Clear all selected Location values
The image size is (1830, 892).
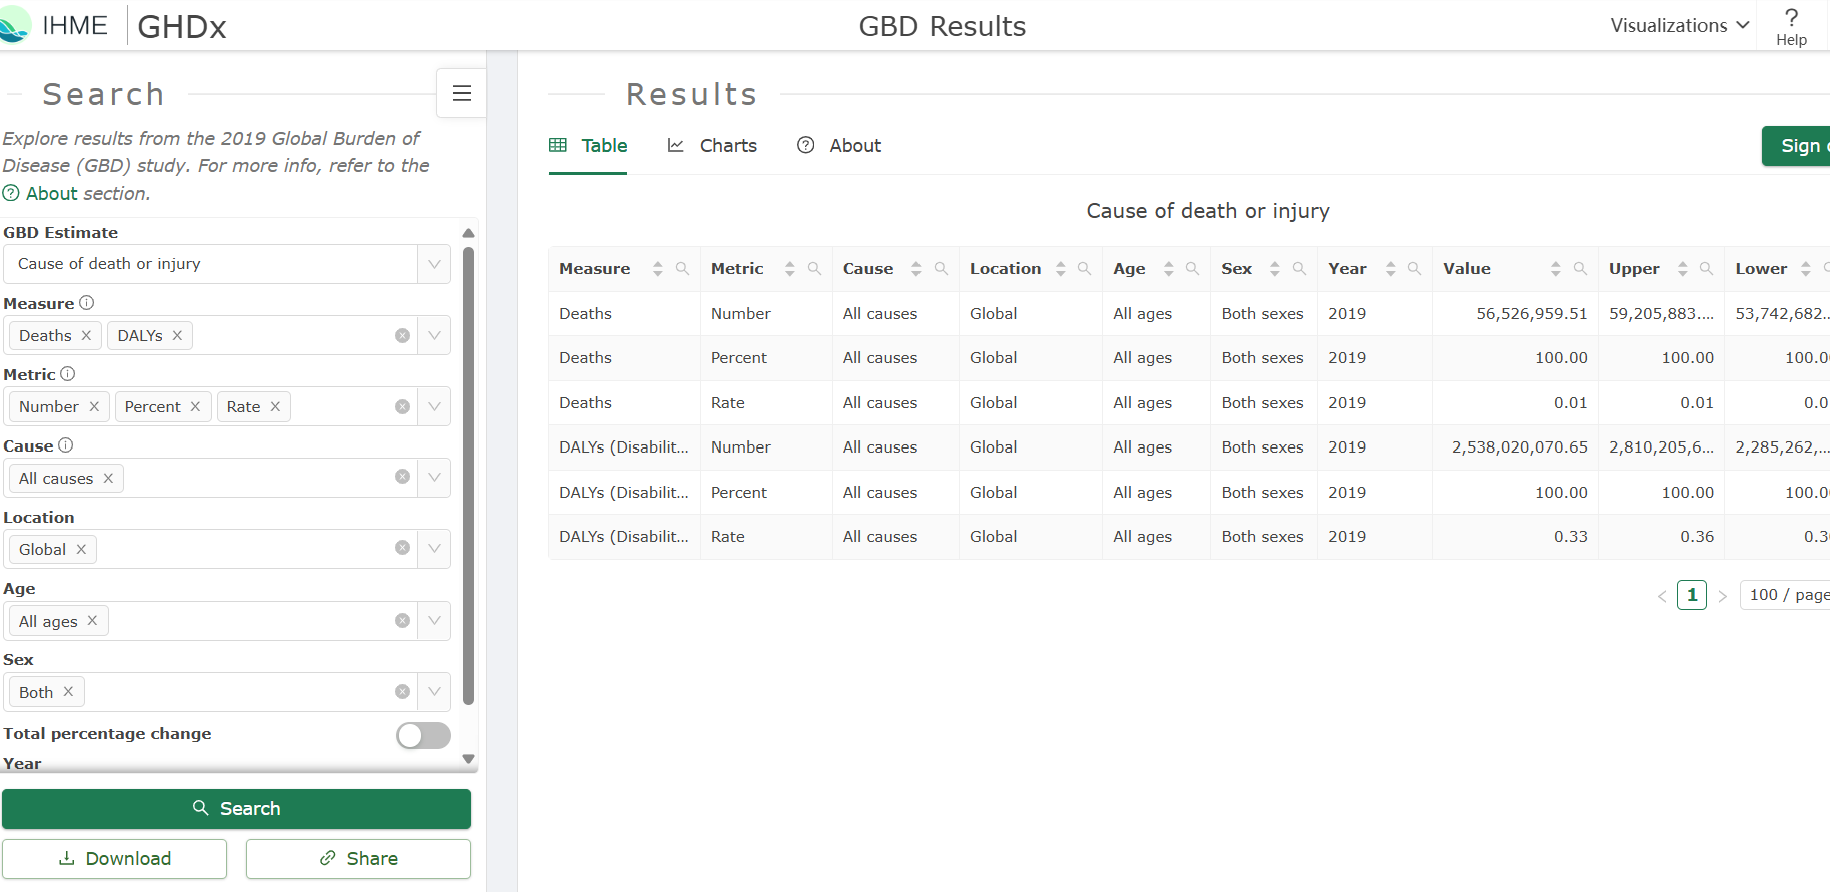402,548
